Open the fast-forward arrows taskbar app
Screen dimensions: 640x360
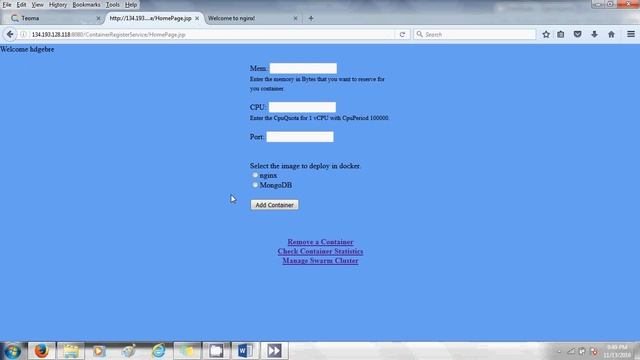274,351
